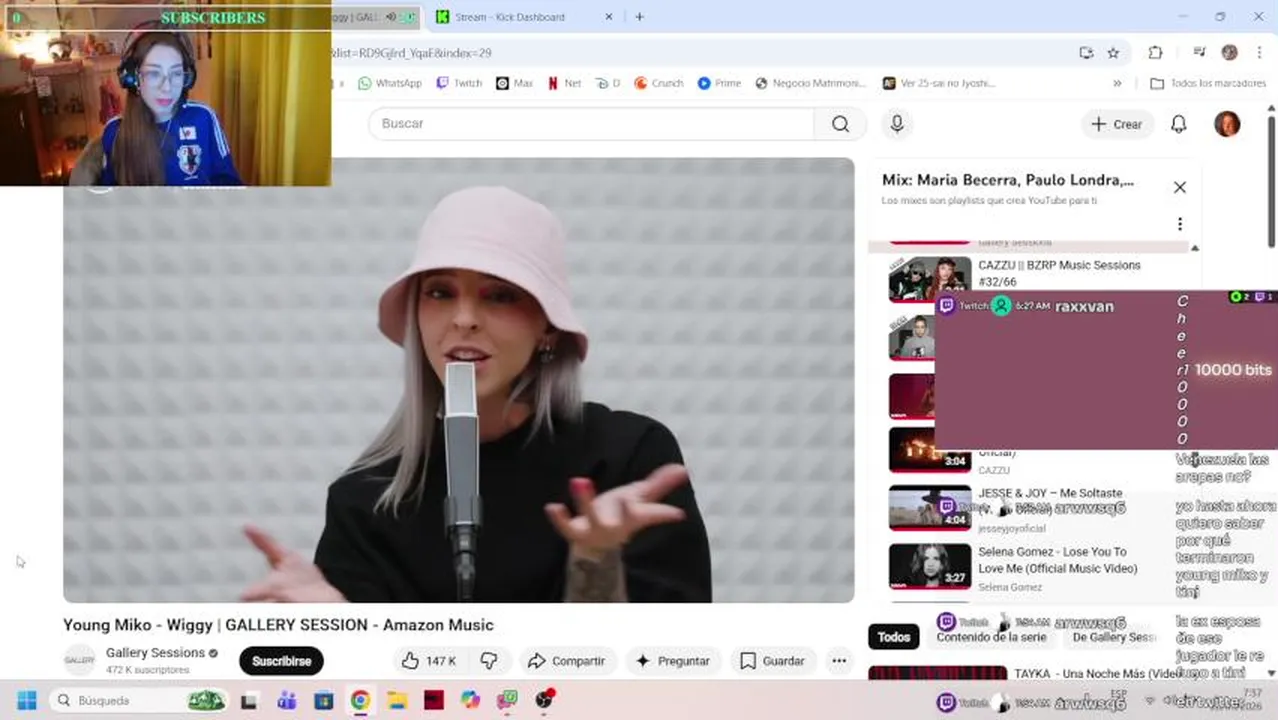Open the OBS taskbar icon
Screen dimensions: 1278x720
click(x=544, y=700)
